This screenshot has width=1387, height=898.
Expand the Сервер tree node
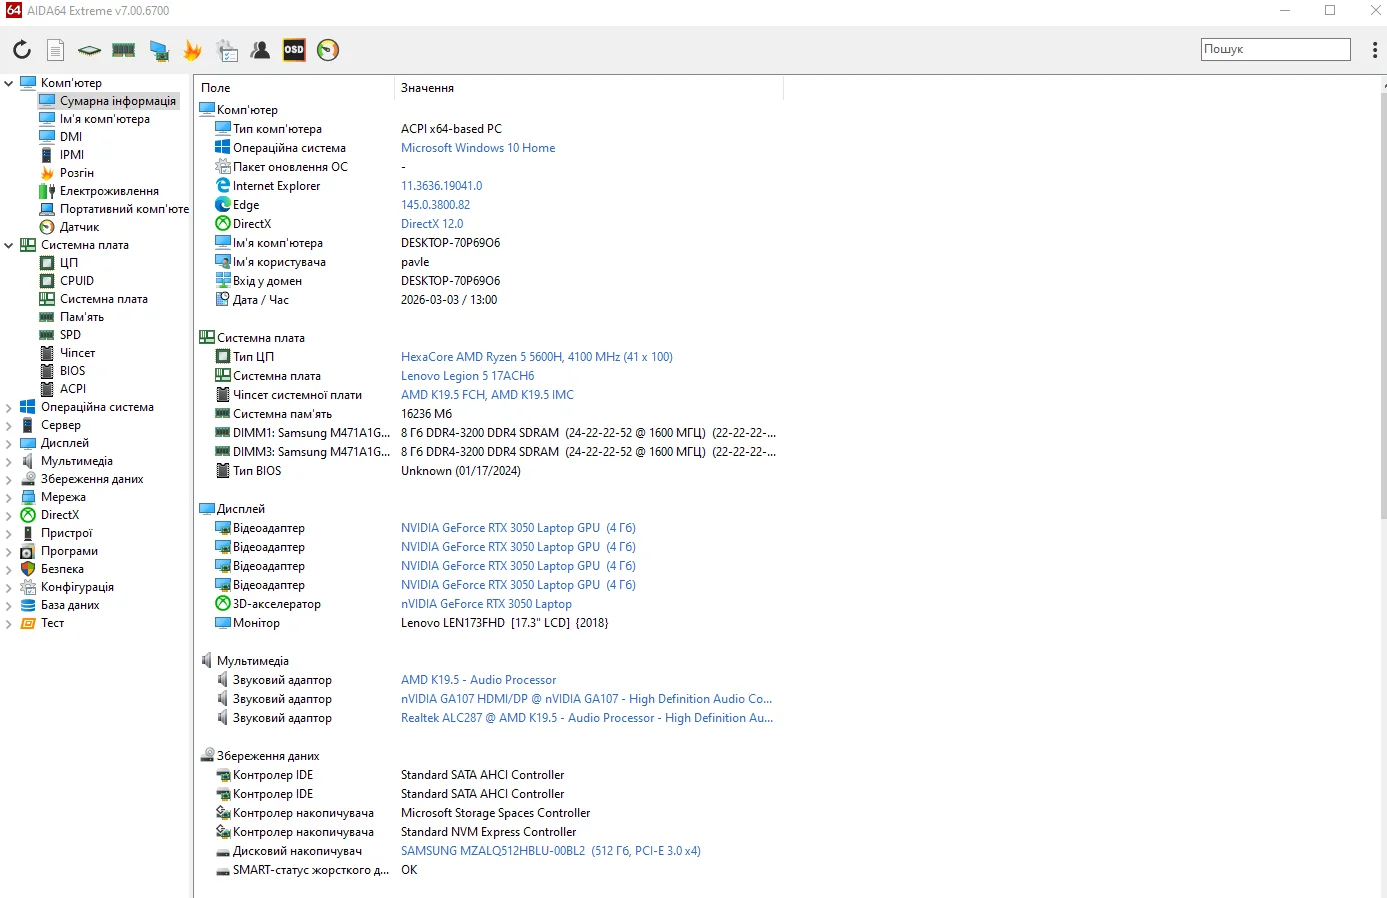pos(9,425)
